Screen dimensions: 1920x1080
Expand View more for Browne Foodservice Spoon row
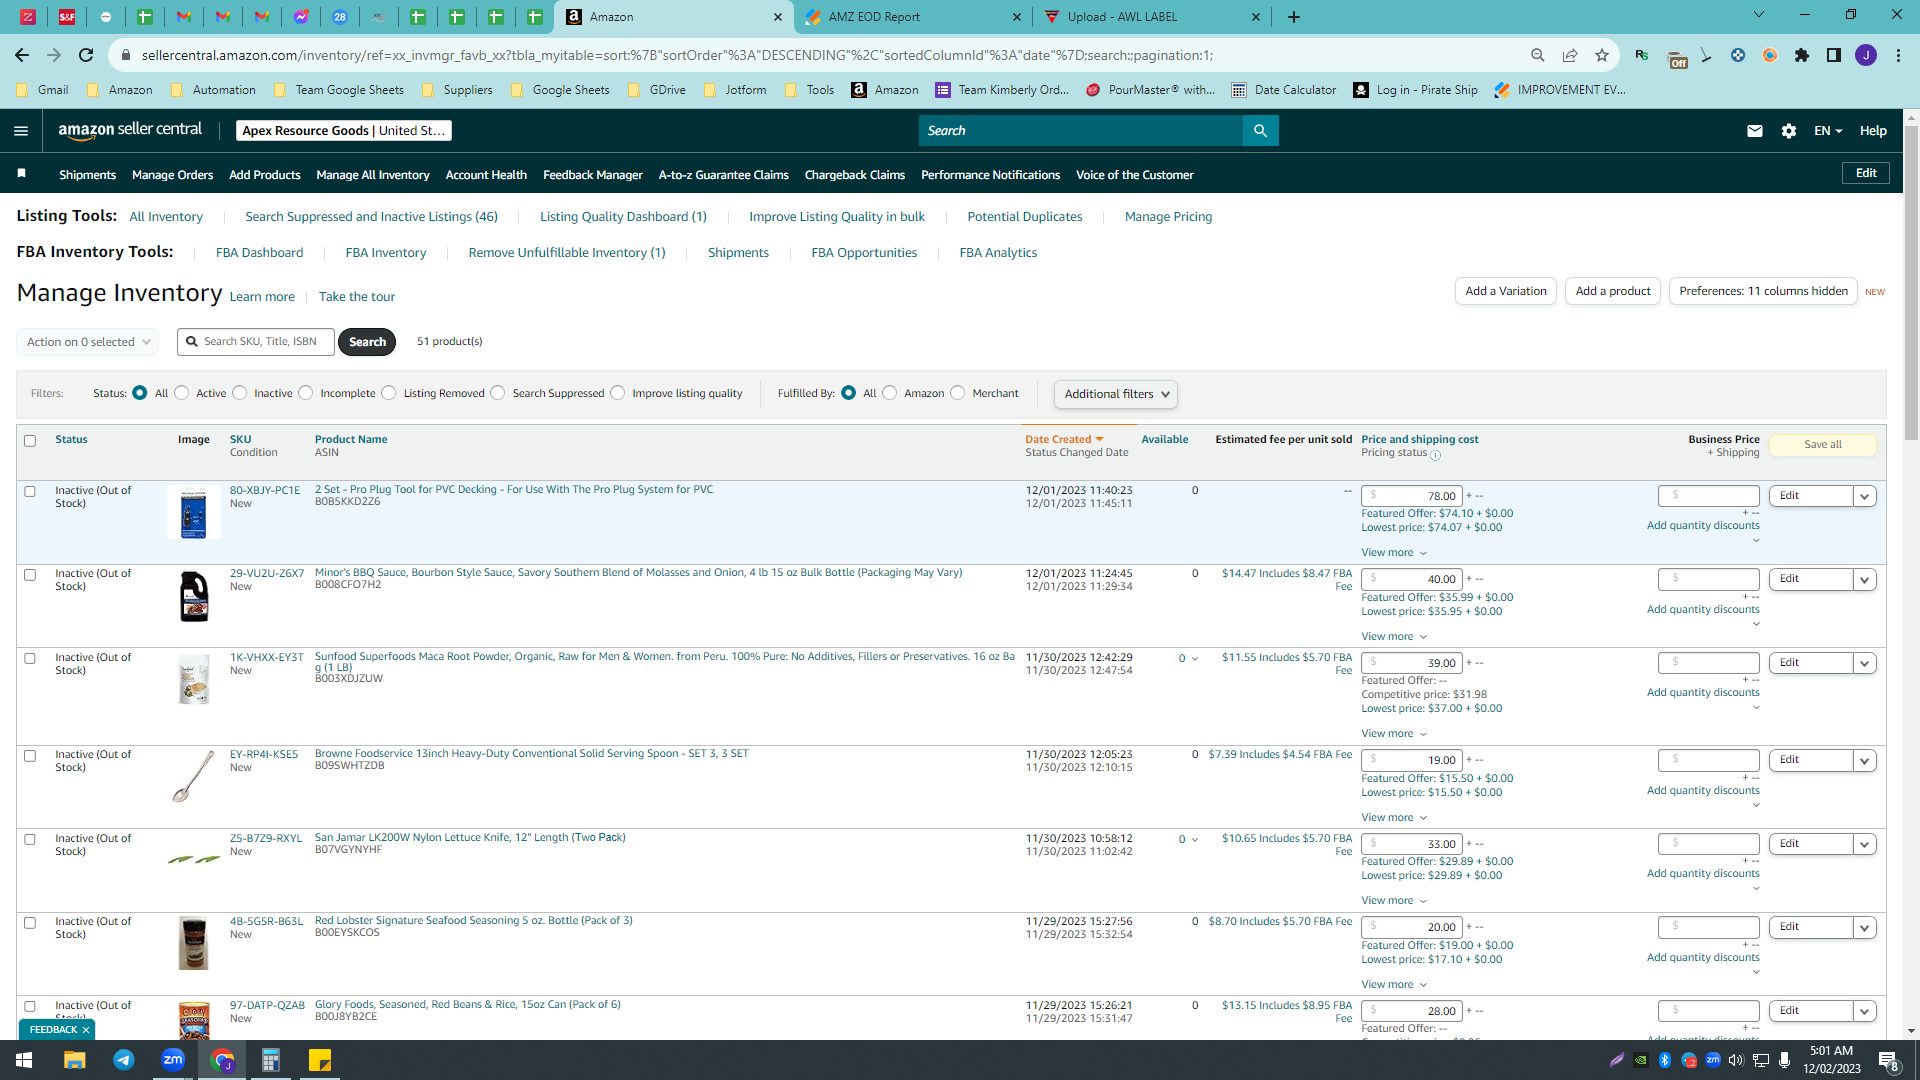pyautogui.click(x=1394, y=818)
